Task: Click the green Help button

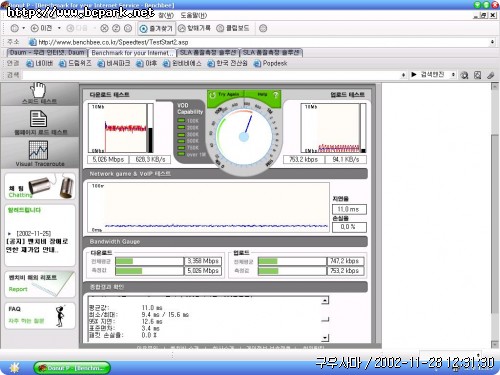Action: (x=263, y=95)
